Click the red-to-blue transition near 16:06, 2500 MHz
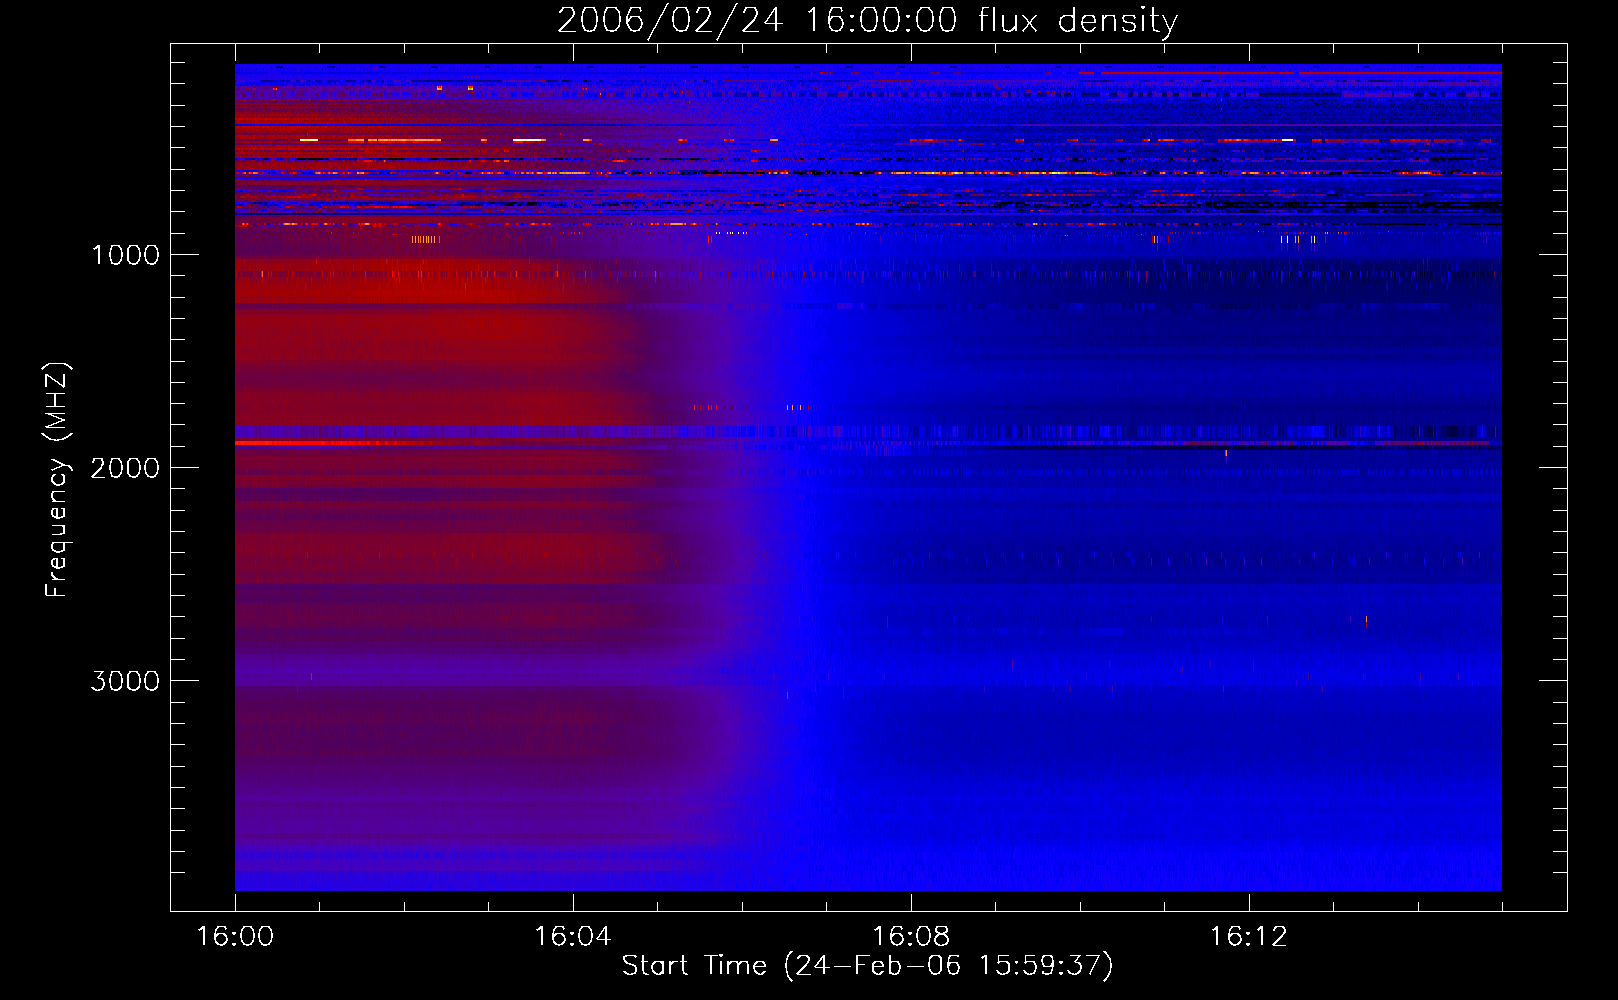Viewport: 1618px width, 1000px height. (x=741, y=574)
